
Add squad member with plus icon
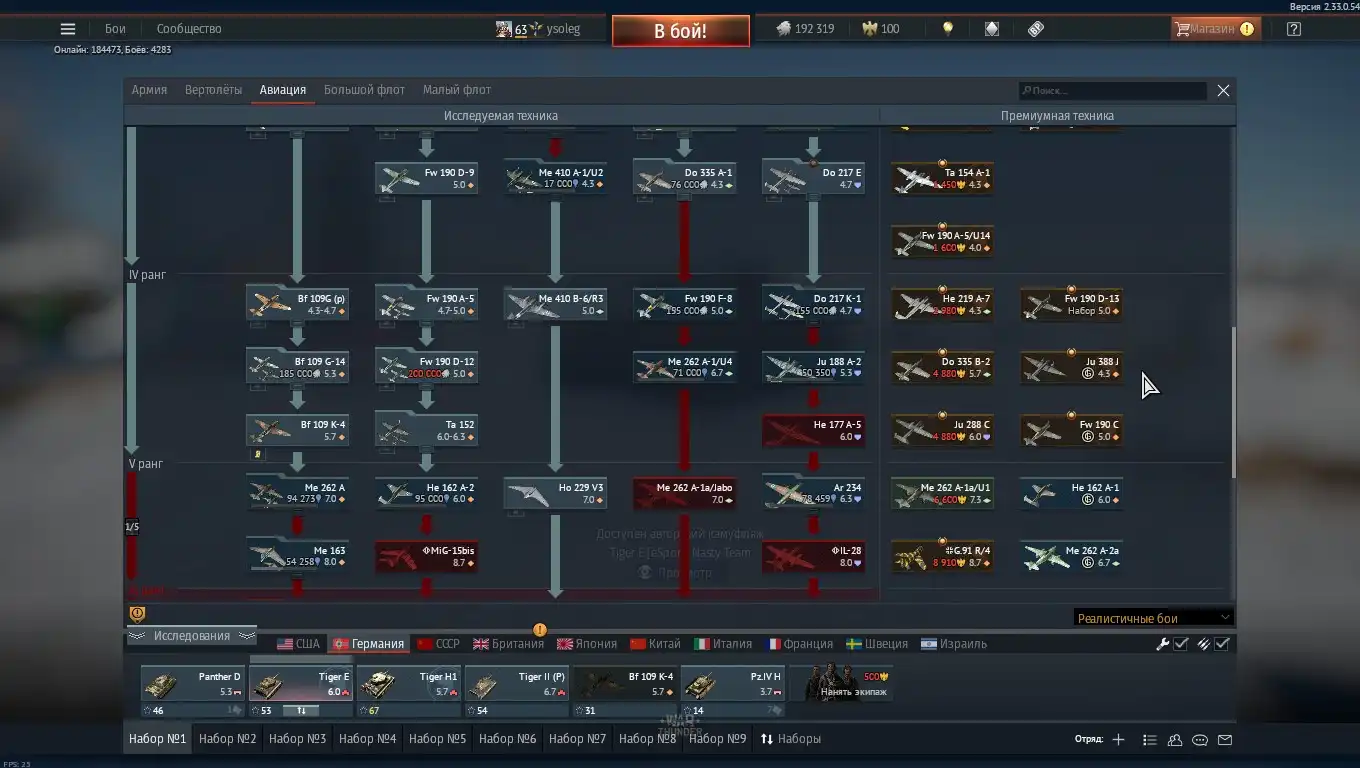coord(1119,740)
